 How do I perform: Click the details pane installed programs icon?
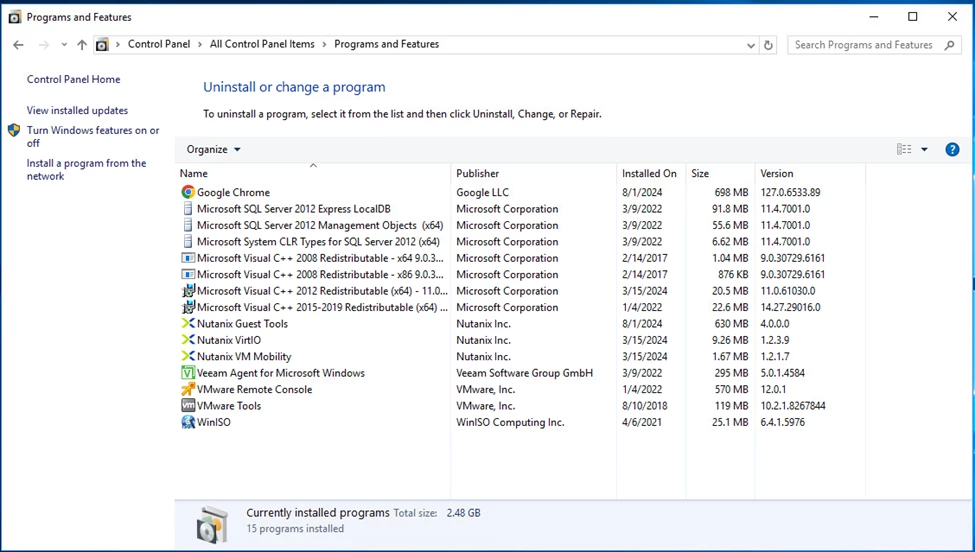coord(212,525)
